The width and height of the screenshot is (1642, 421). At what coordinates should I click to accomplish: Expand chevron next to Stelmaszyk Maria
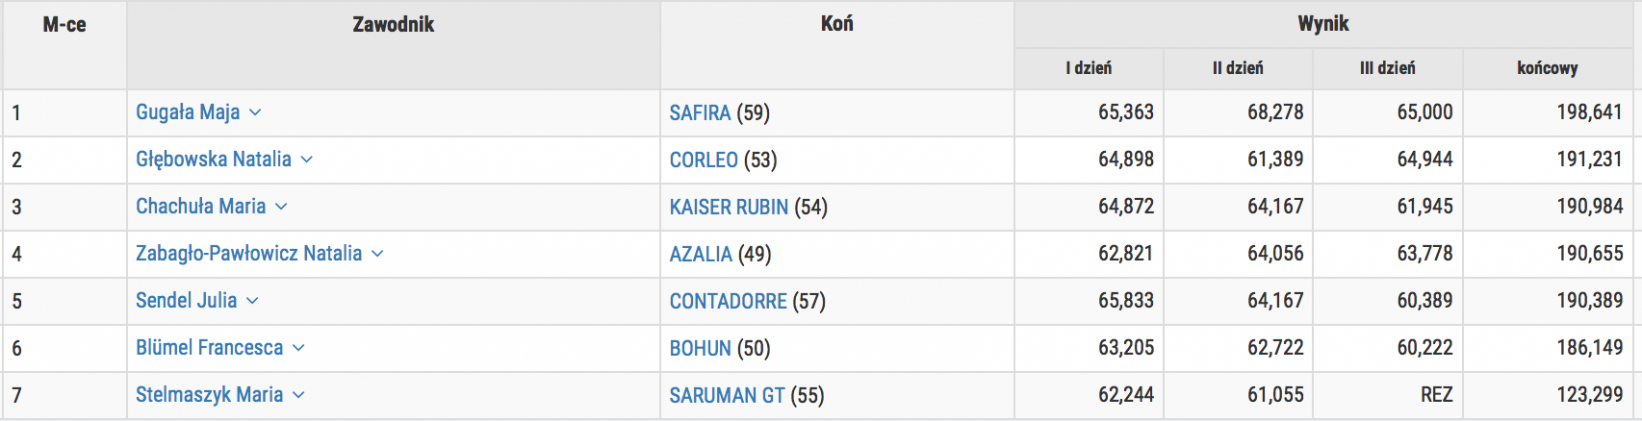point(298,395)
